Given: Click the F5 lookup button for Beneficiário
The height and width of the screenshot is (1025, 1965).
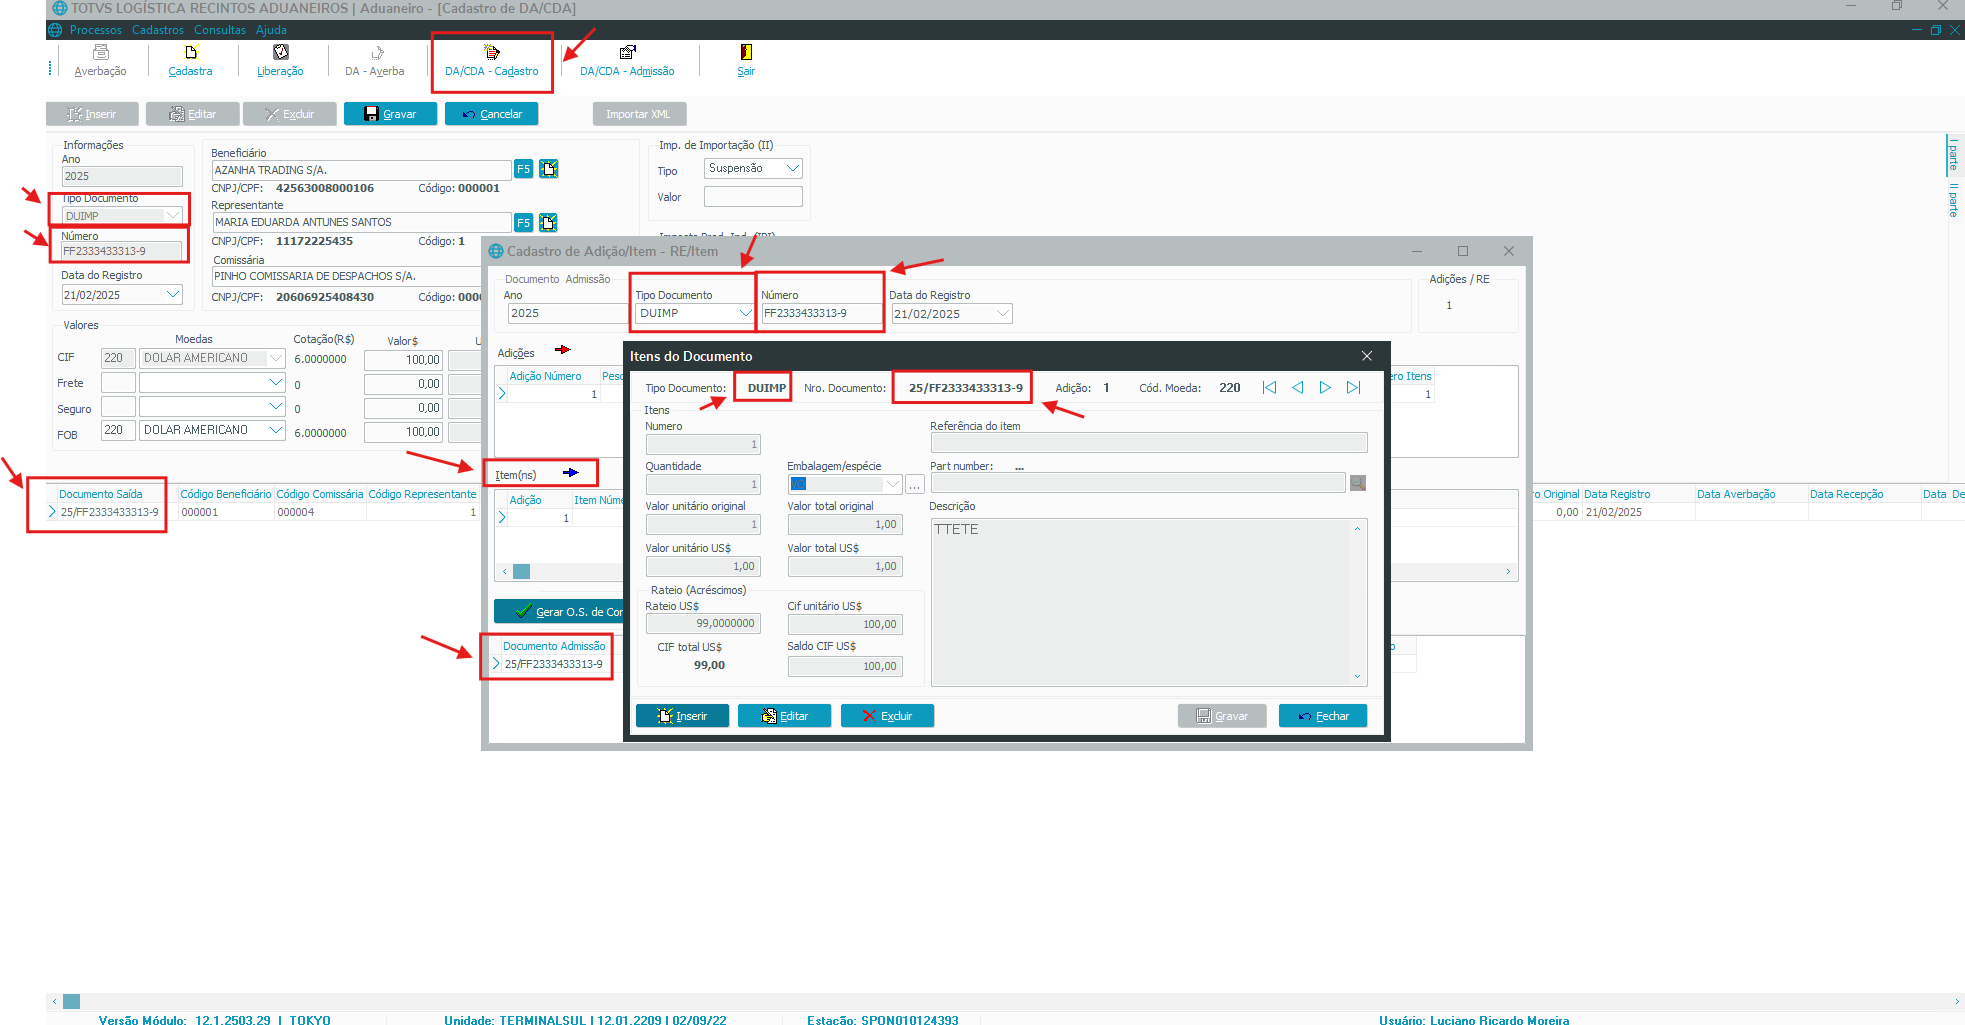Looking at the screenshot, I should (x=523, y=169).
